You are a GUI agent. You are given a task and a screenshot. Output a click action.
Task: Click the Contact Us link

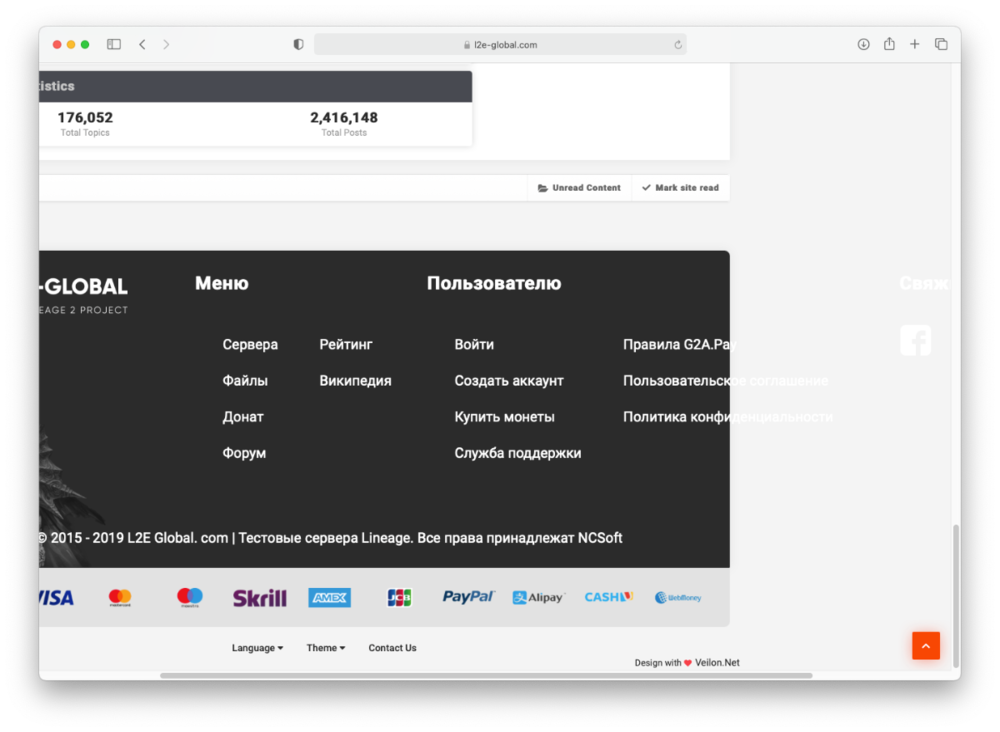(x=392, y=648)
